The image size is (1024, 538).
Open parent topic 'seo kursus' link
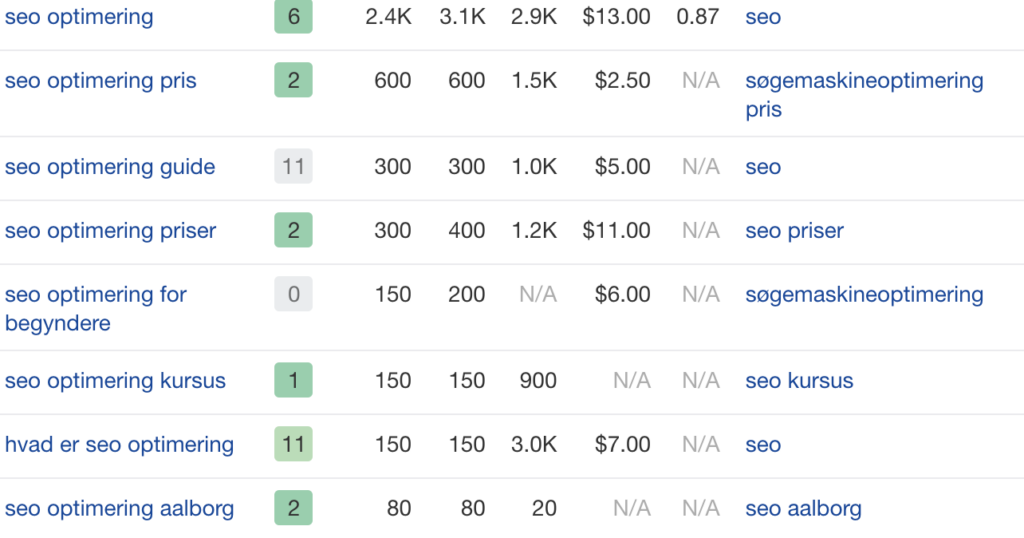pyautogui.click(x=799, y=381)
